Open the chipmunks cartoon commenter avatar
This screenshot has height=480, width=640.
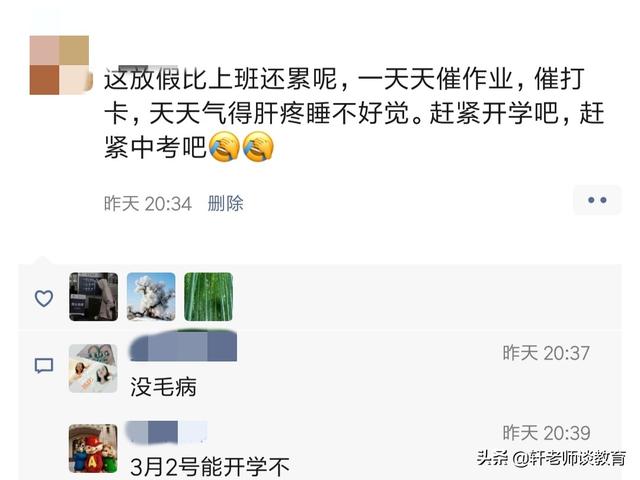tap(93, 449)
